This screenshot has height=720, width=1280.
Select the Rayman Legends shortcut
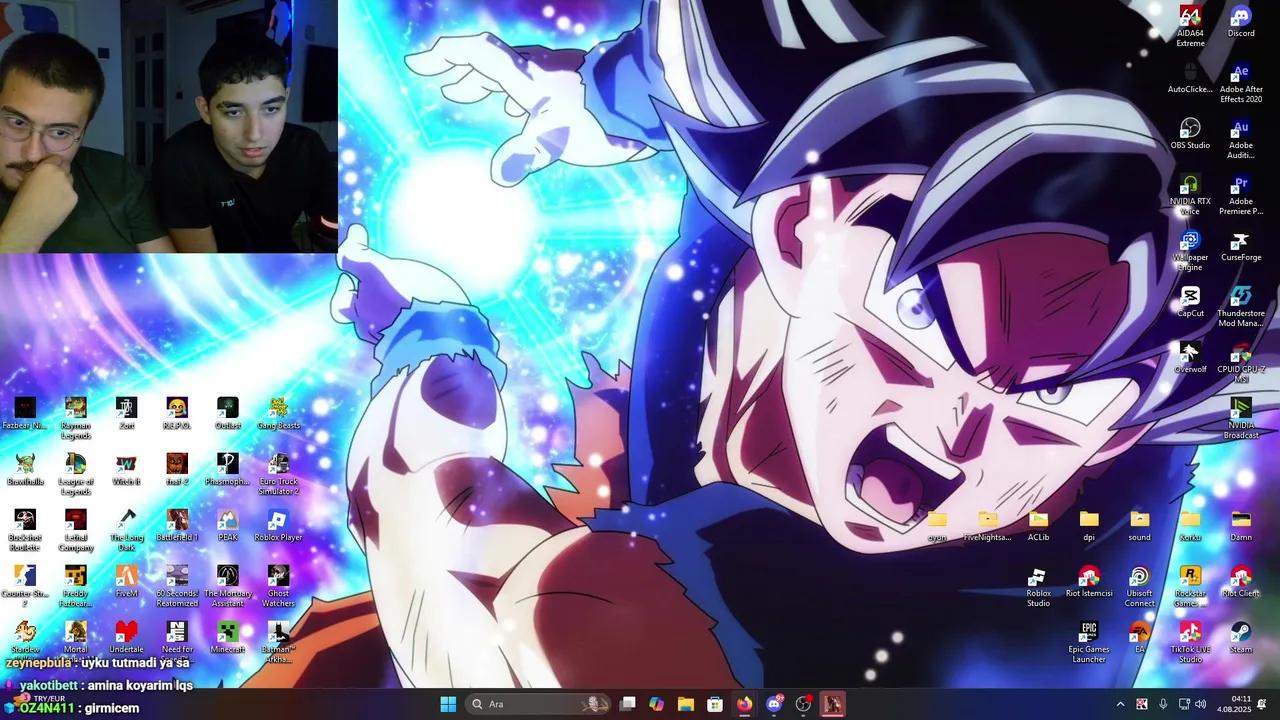(75, 419)
